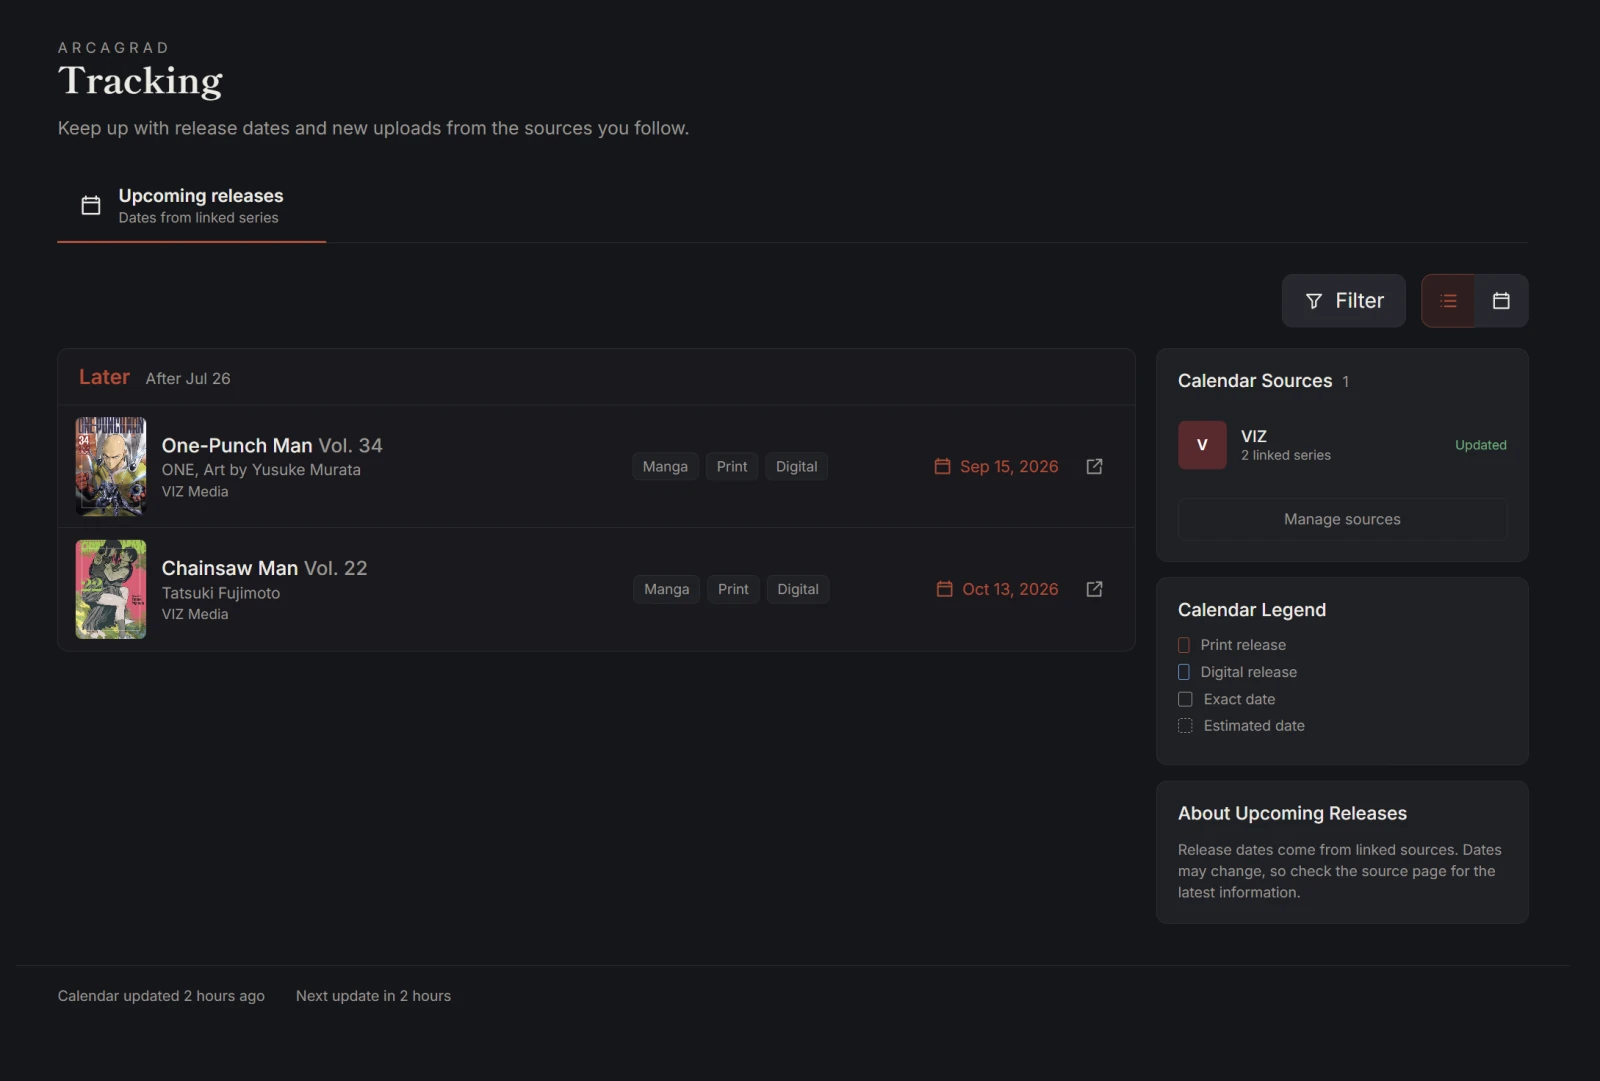Click the VIZ source avatar icon

[x=1202, y=445]
